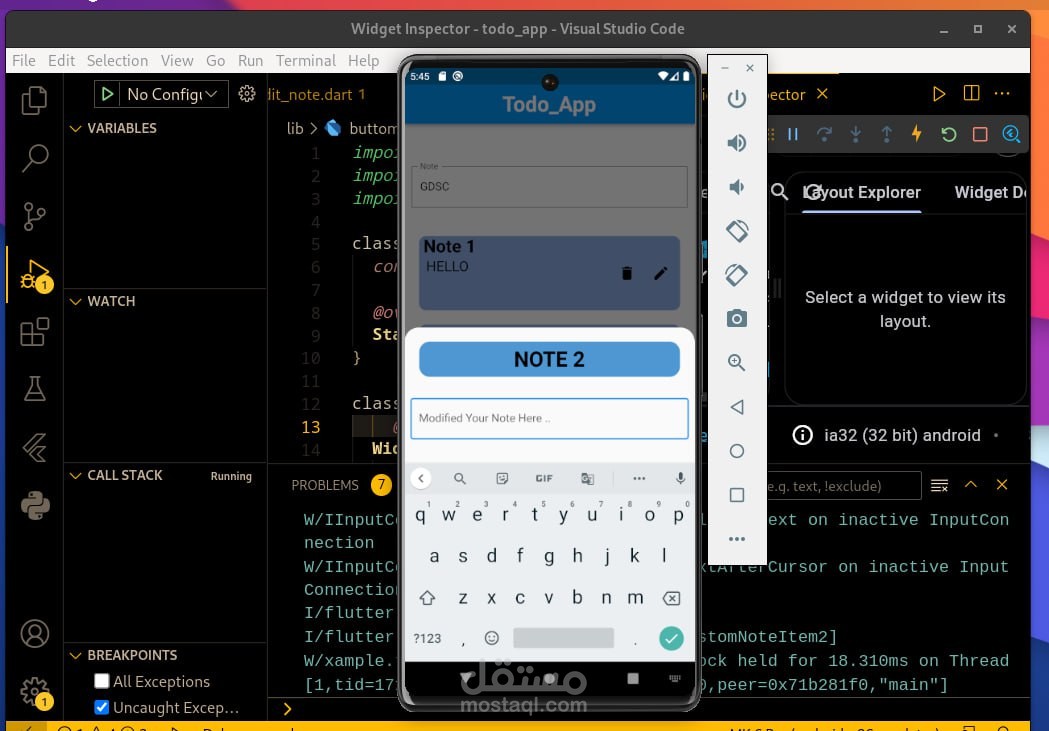Click the debug console filter input
The width and height of the screenshot is (1049, 731).
[x=844, y=486]
